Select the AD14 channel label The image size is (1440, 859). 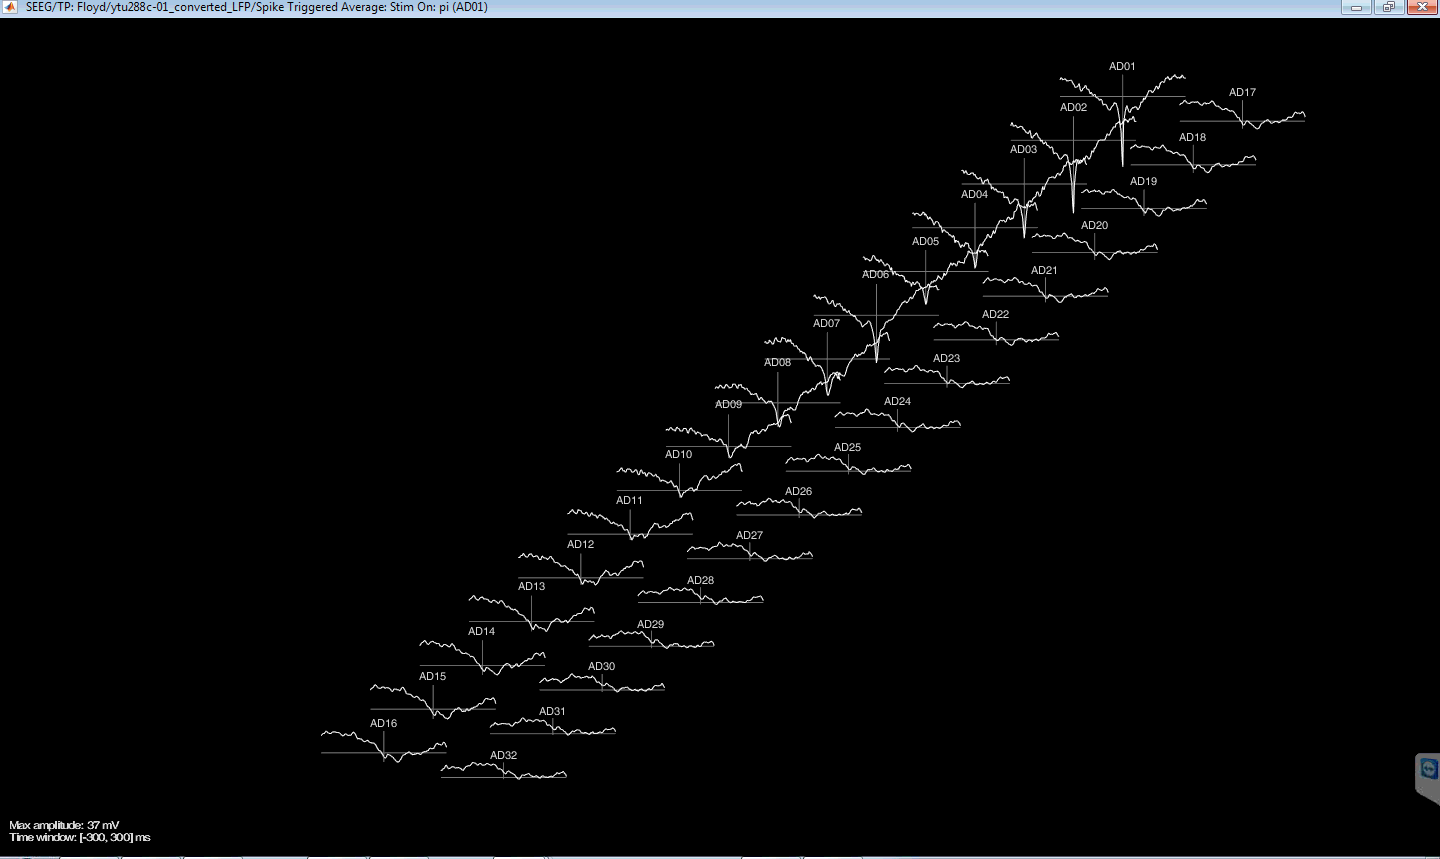481,632
